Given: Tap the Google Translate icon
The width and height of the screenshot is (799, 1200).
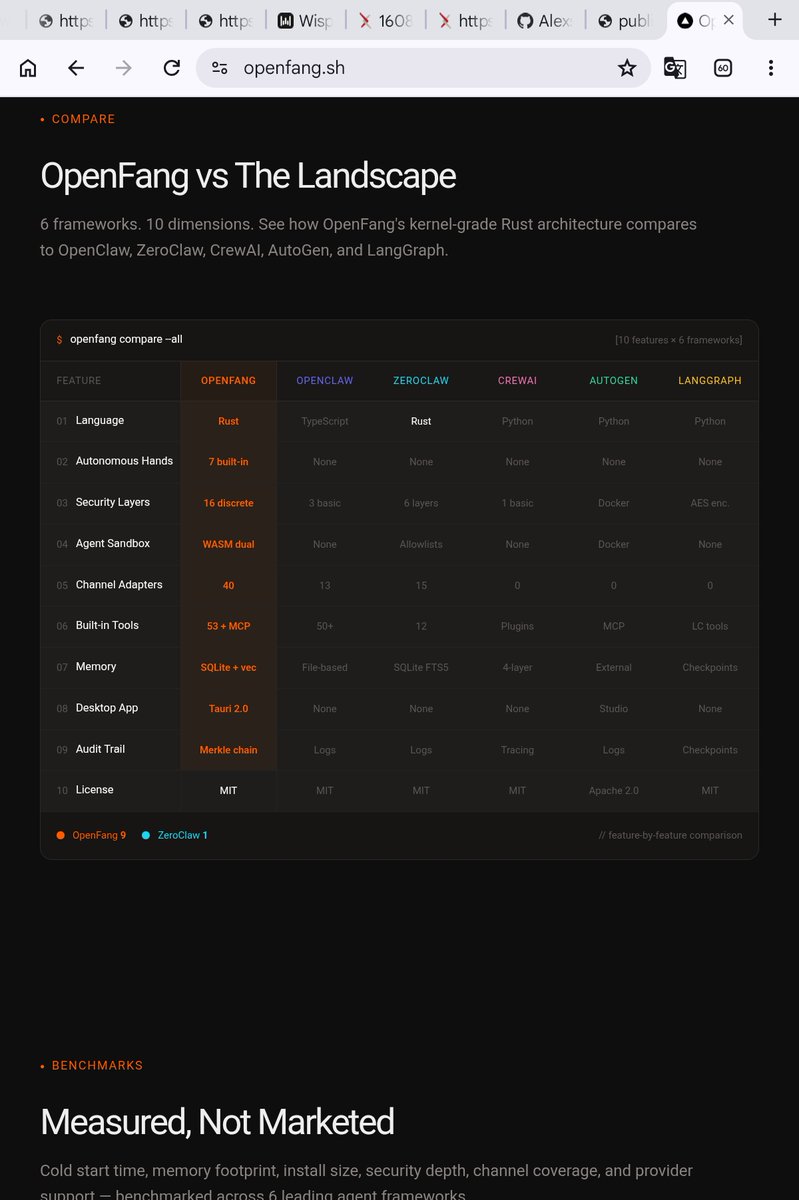Looking at the screenshot, I should click(x=675, y=68).
